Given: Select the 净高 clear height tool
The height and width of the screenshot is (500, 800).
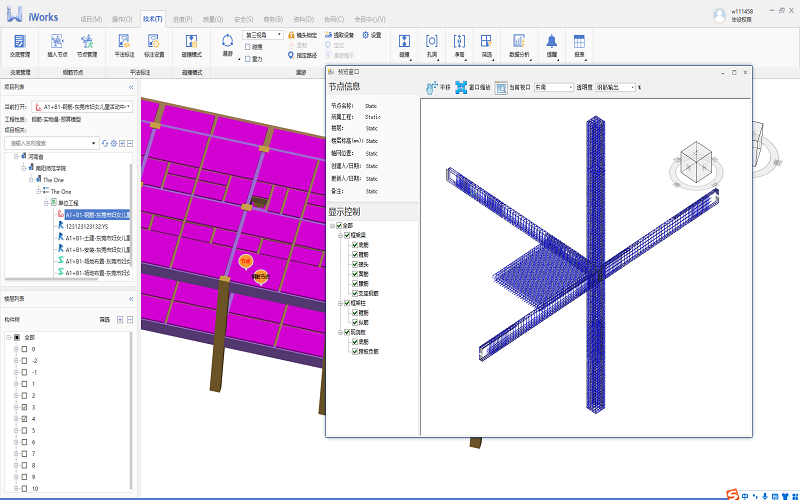Looking at the screenshot, I should click(x=459, y=45).
